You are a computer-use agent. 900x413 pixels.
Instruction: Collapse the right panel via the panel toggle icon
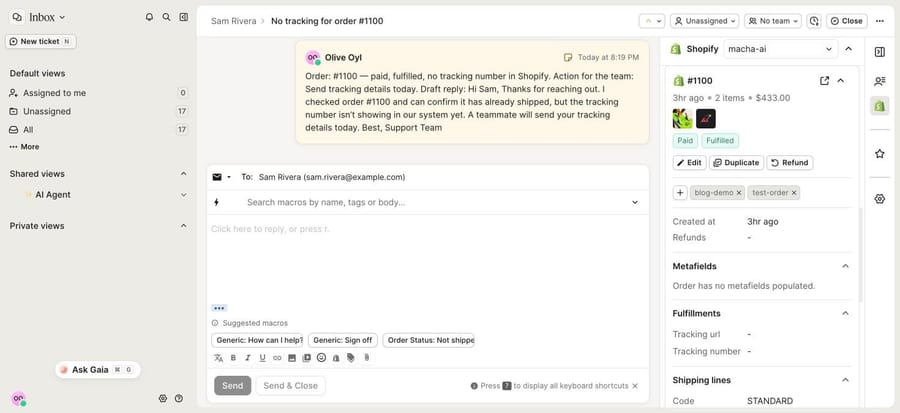point(879,52)
